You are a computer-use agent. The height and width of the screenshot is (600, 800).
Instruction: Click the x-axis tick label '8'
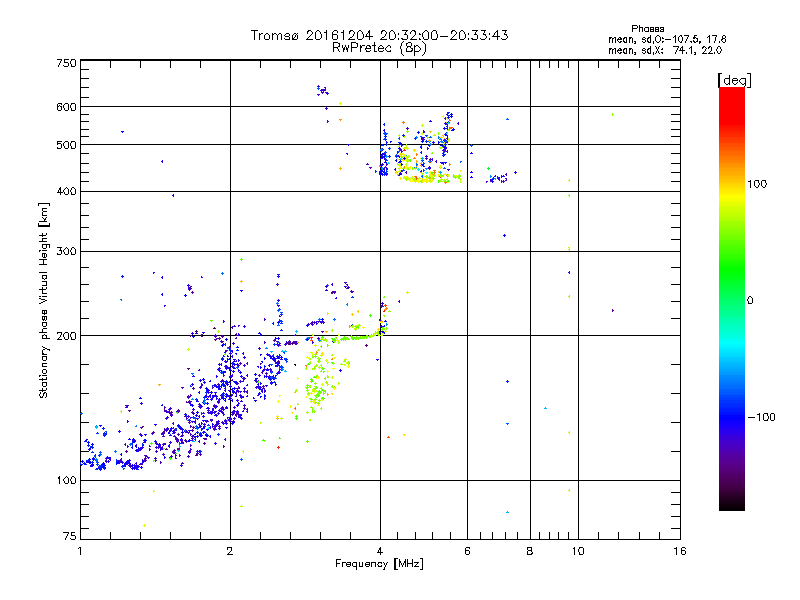(x=530, y=551)
